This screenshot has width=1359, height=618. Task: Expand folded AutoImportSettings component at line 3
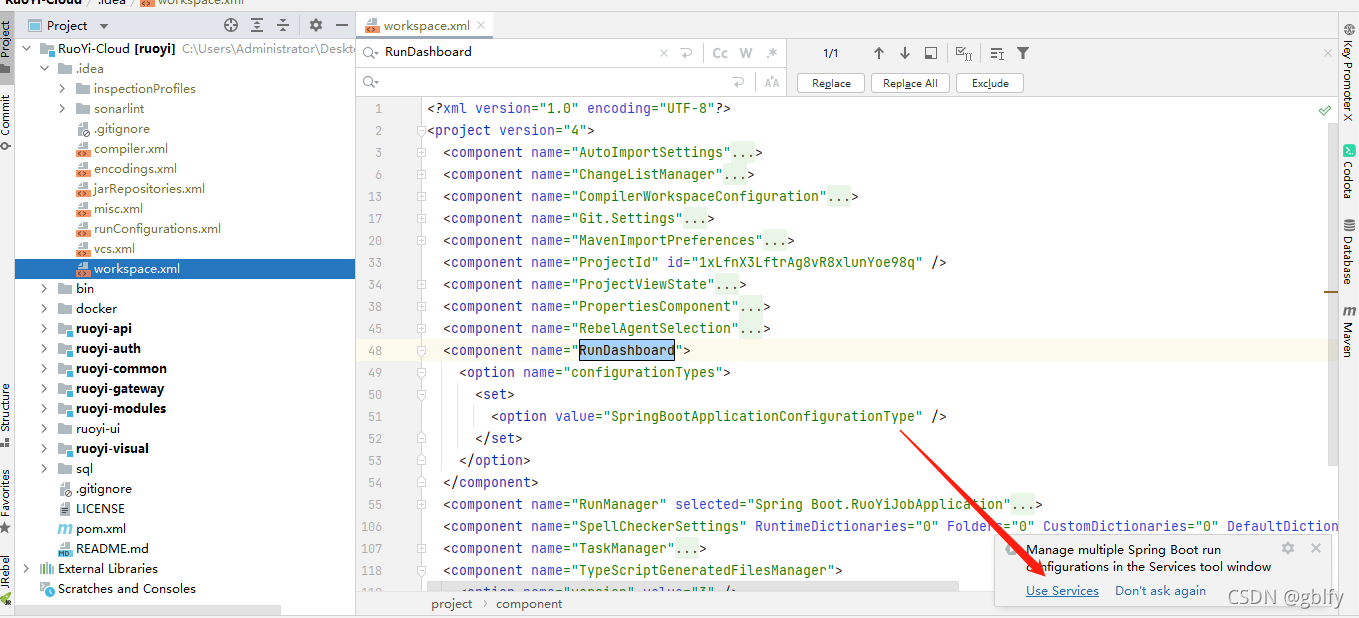click(422, 153)
